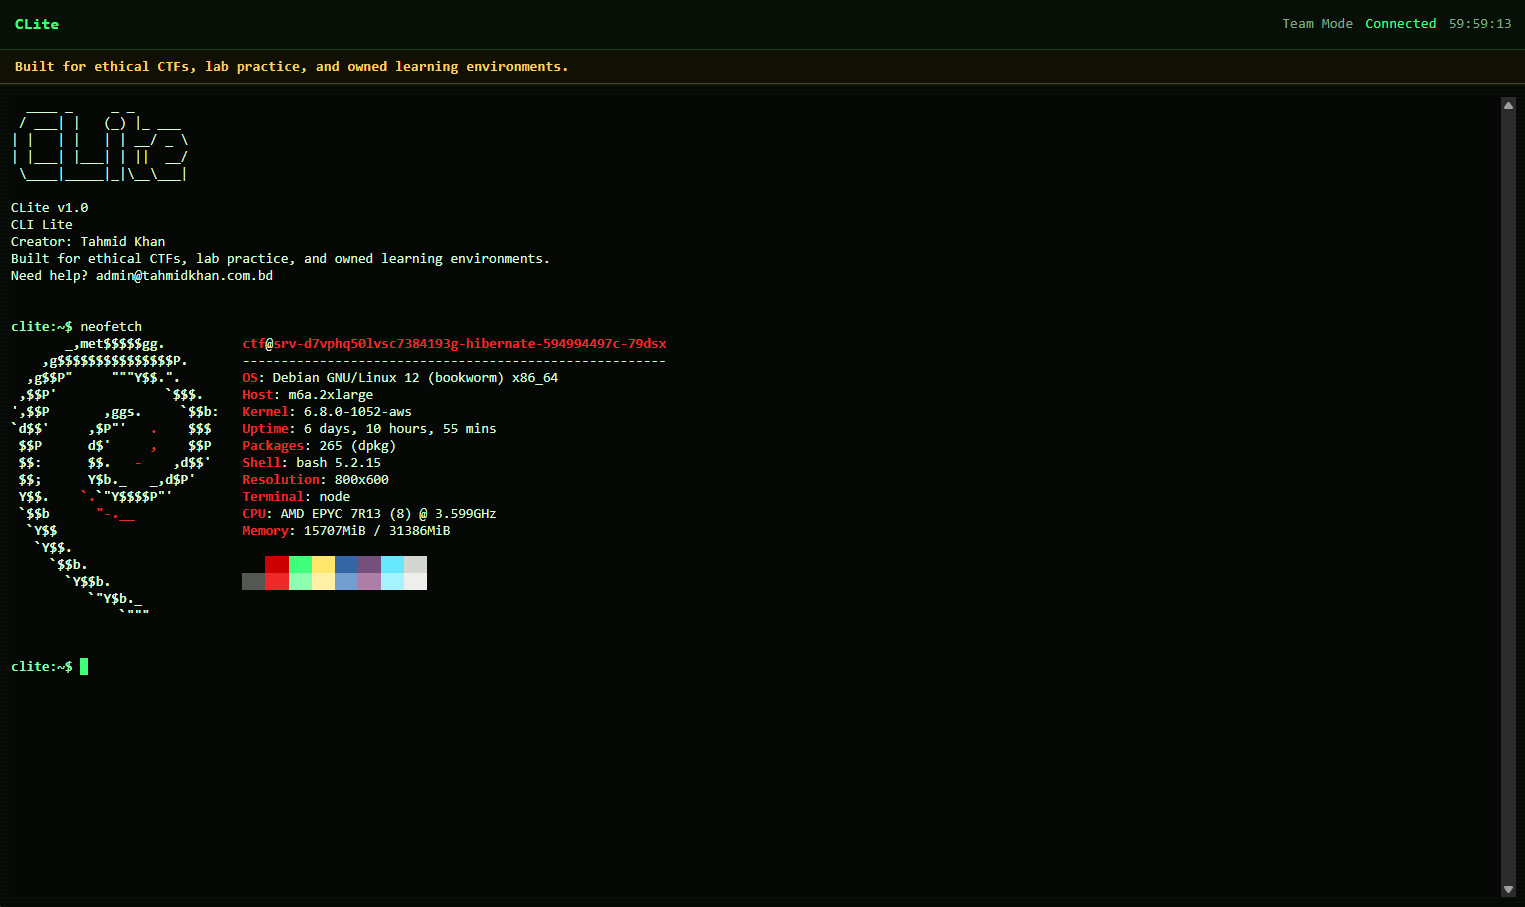The width and height of the screenshot is (1525, 907).
Task: Click the Host: m6a.2xlarge line
Action: pyautogui.click(x=307, y=395)
